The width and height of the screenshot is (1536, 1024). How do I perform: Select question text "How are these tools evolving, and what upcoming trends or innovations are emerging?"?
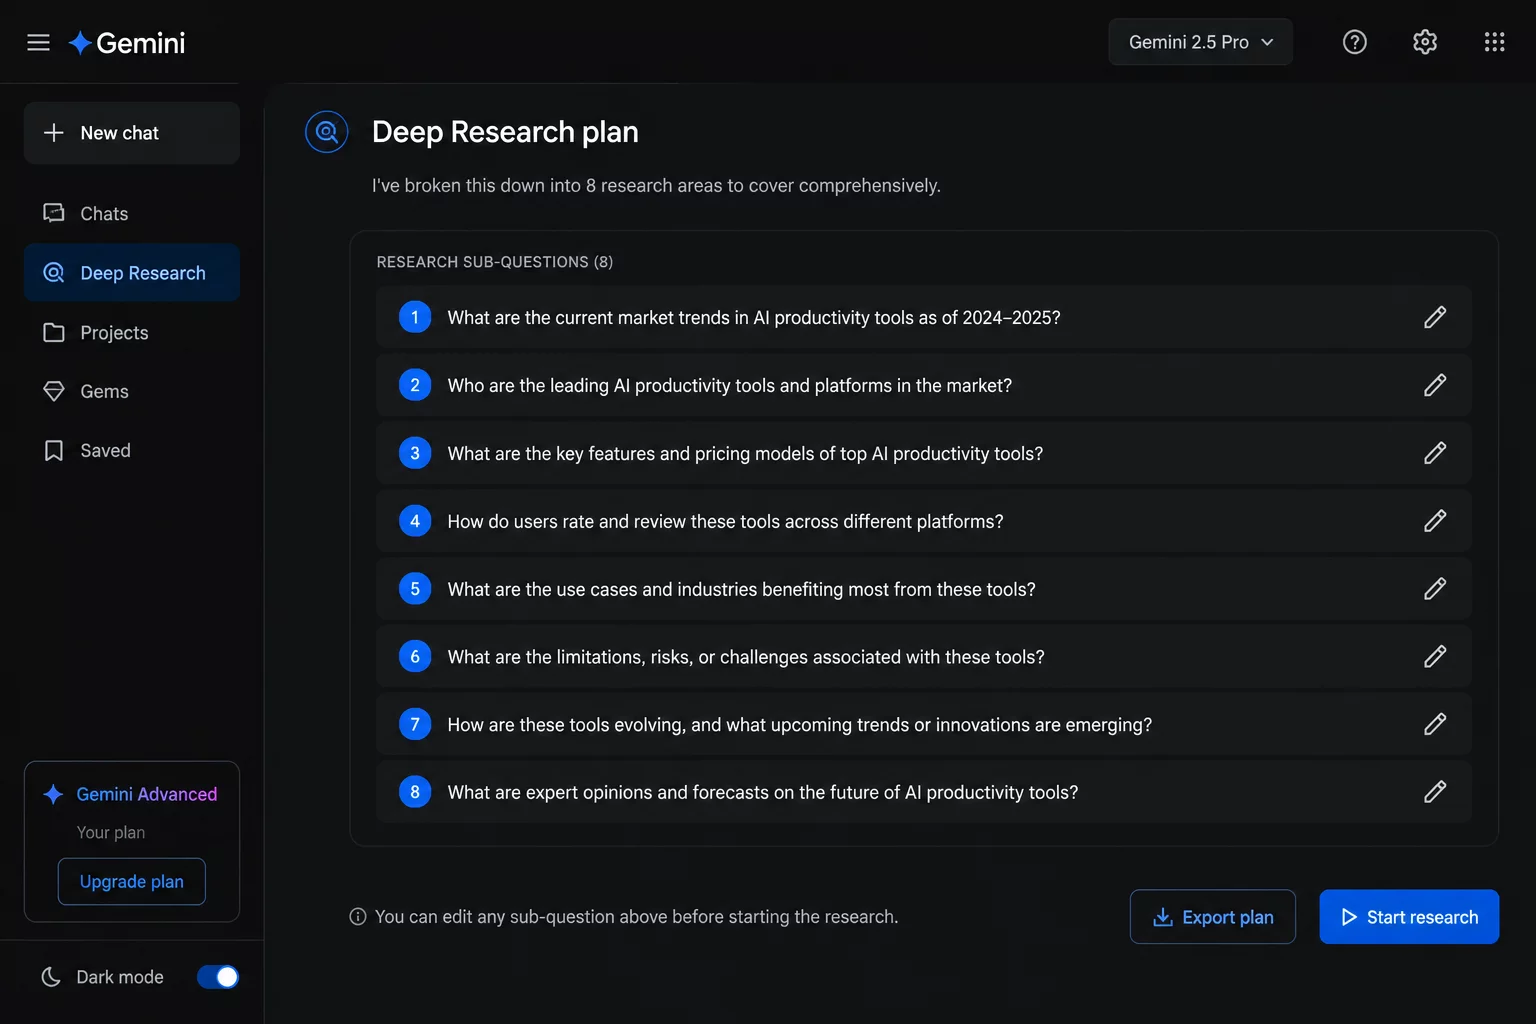(x=800, y=725)
